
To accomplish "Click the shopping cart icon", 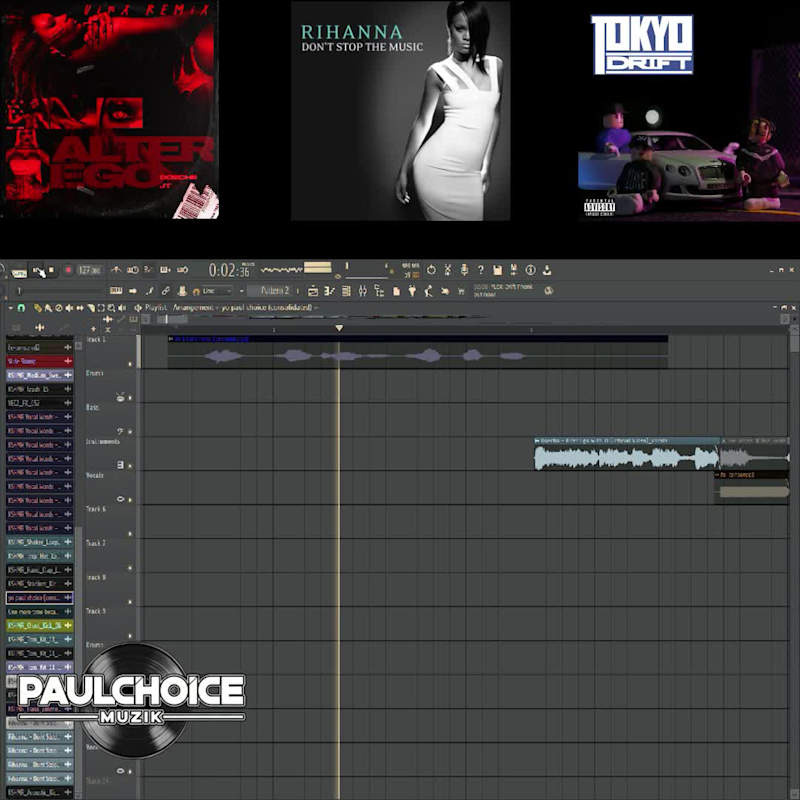I will tap(461, 291).
